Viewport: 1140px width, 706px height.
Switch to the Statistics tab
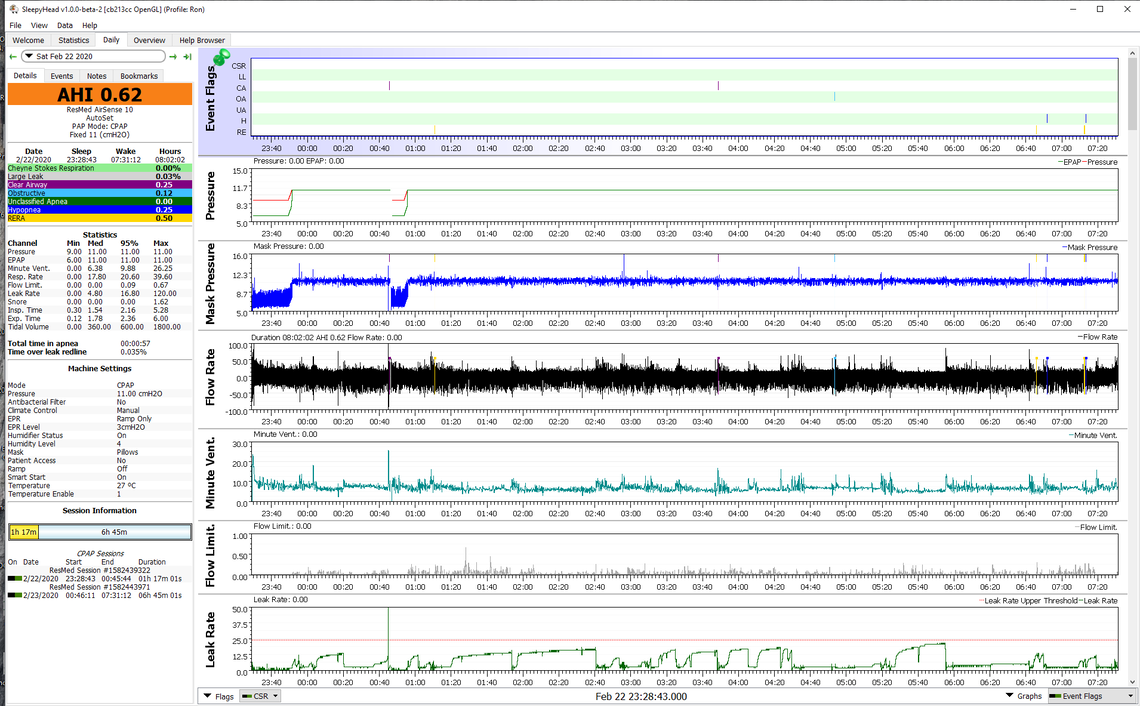[x=73, y=41]
